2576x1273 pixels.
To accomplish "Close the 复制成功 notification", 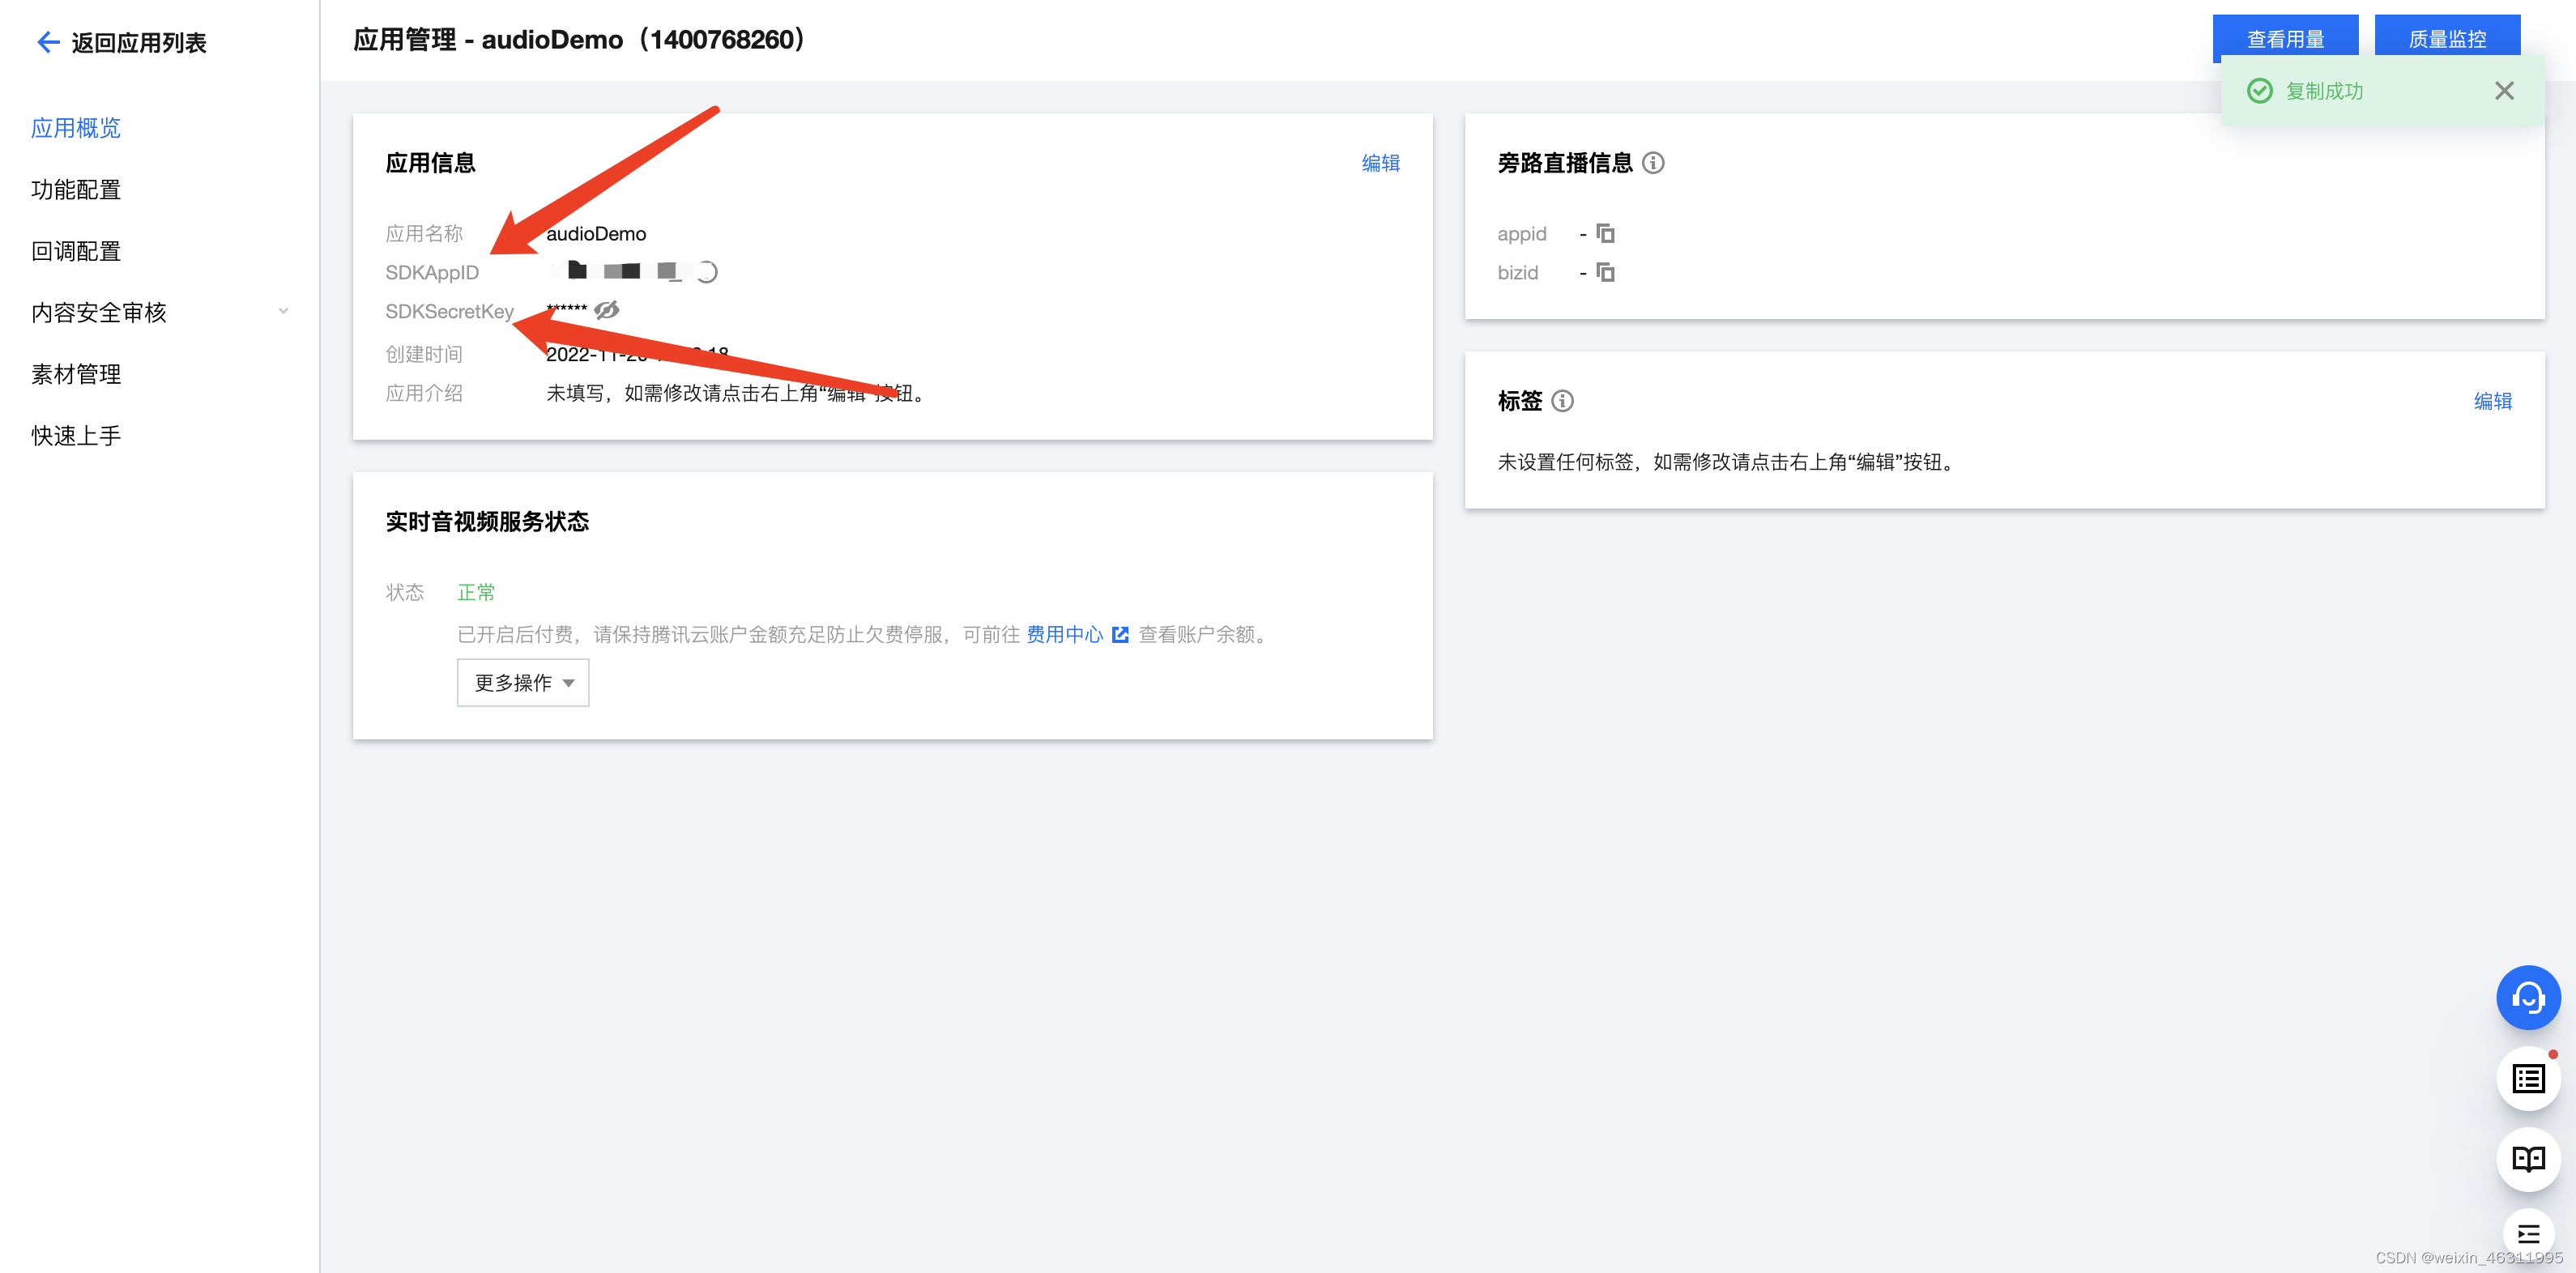I will (2503, 91).
